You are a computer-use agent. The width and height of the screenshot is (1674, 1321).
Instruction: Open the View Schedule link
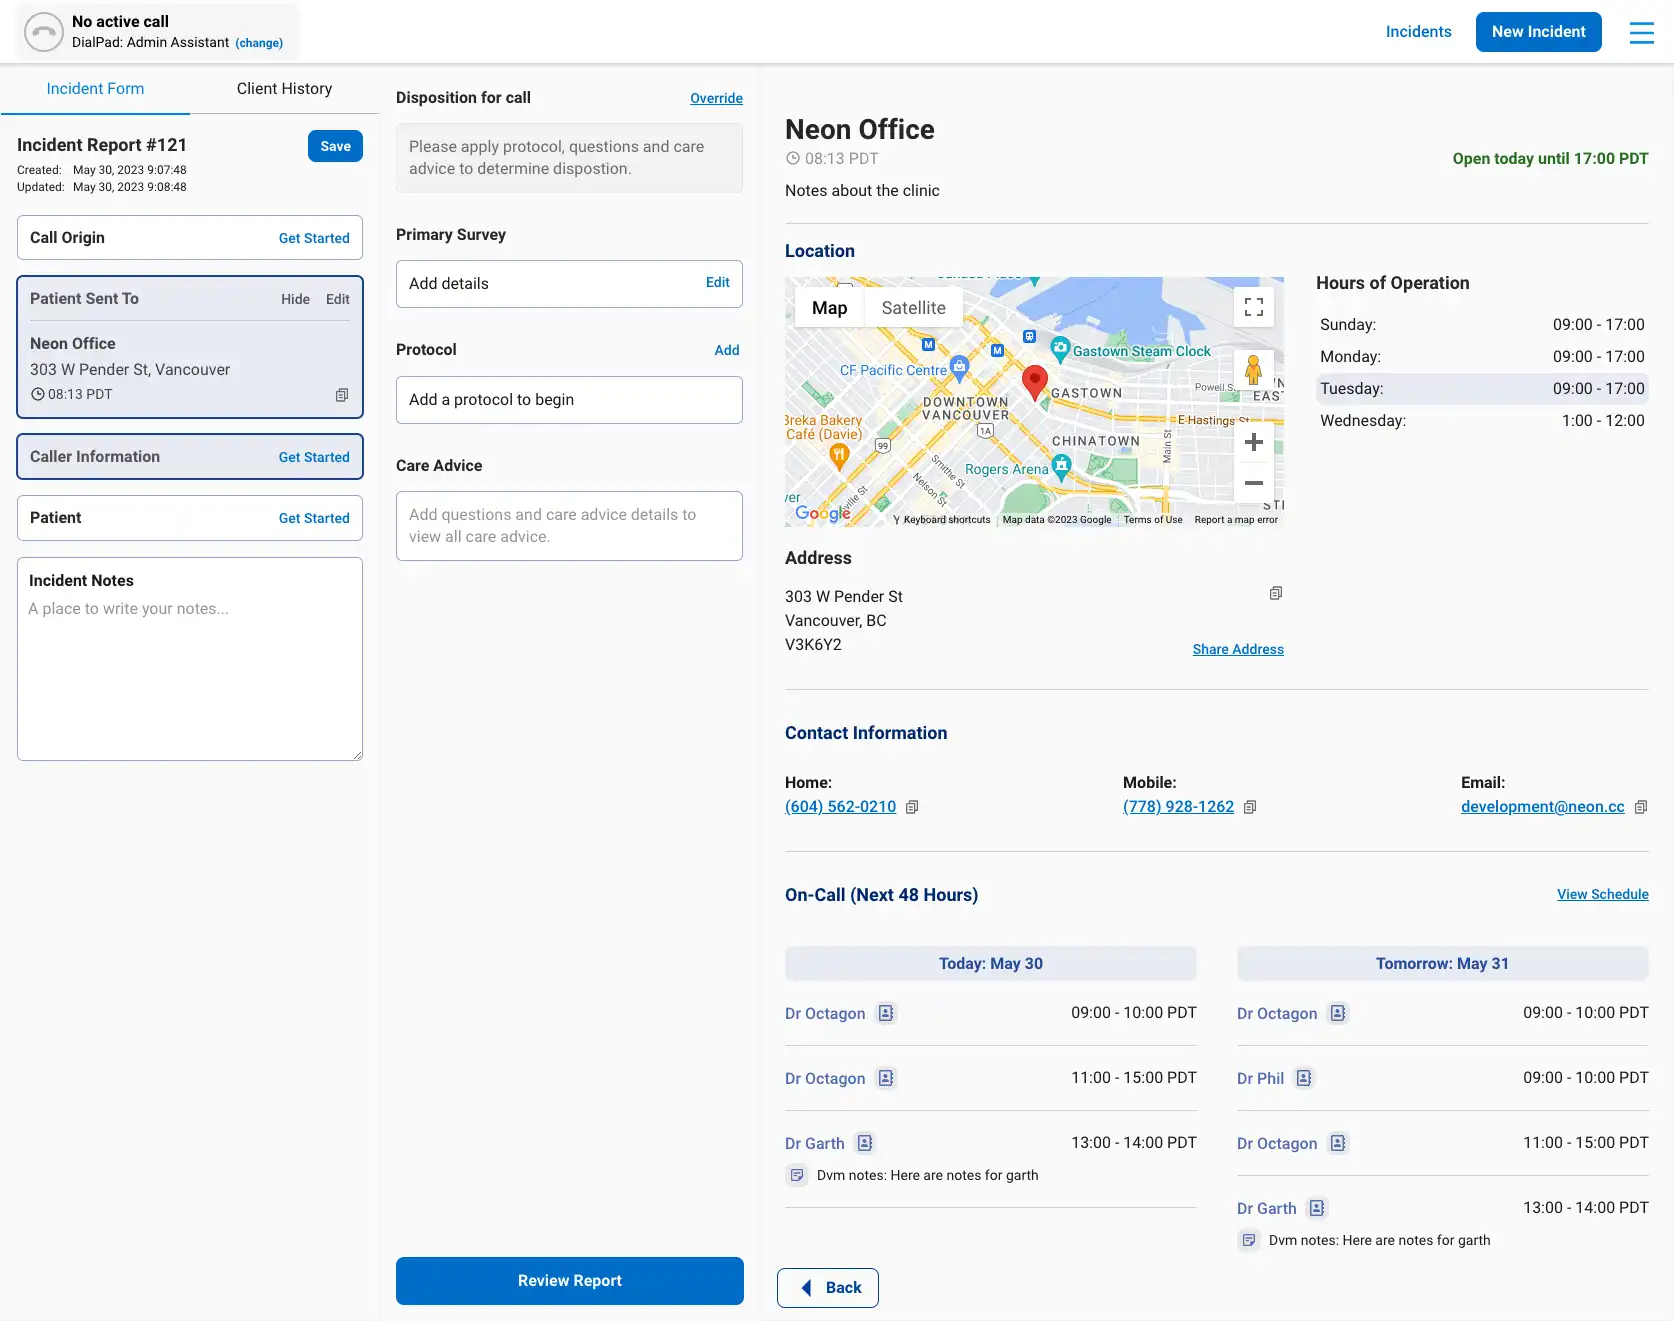[x=1603, y=894]
